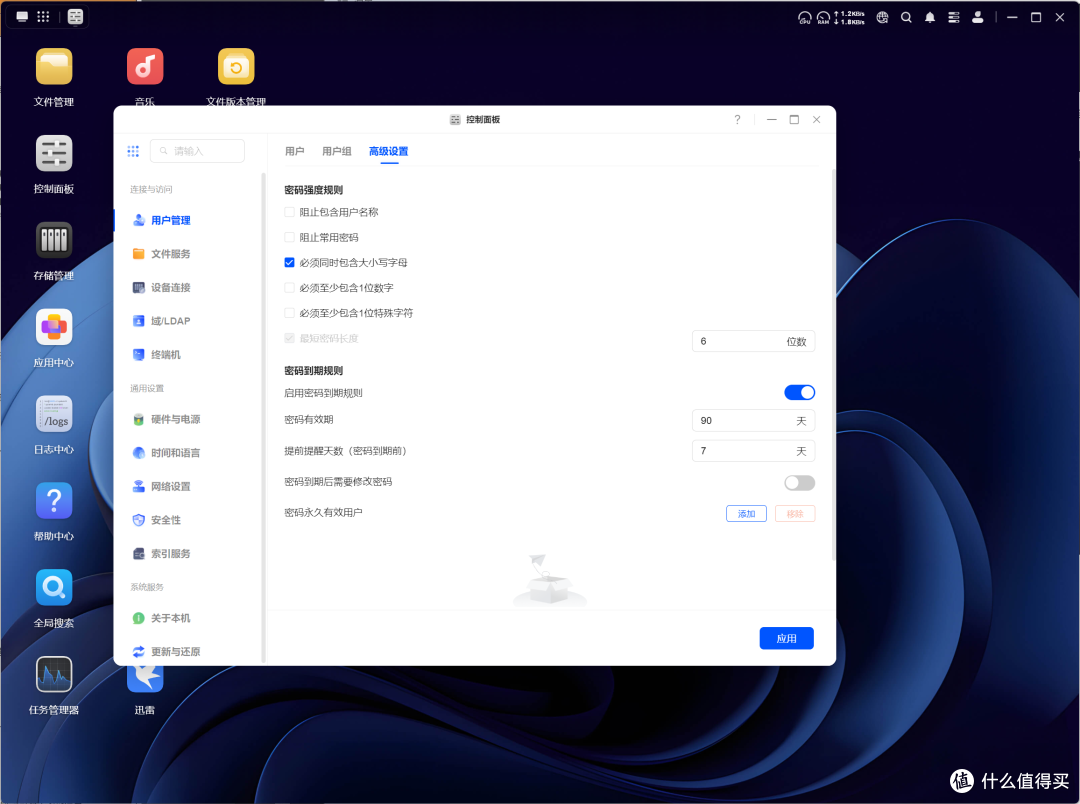The image size is (1080, 804).
Task: Click the grid menu icon beside search field
Action: click(x=133, y=151)
